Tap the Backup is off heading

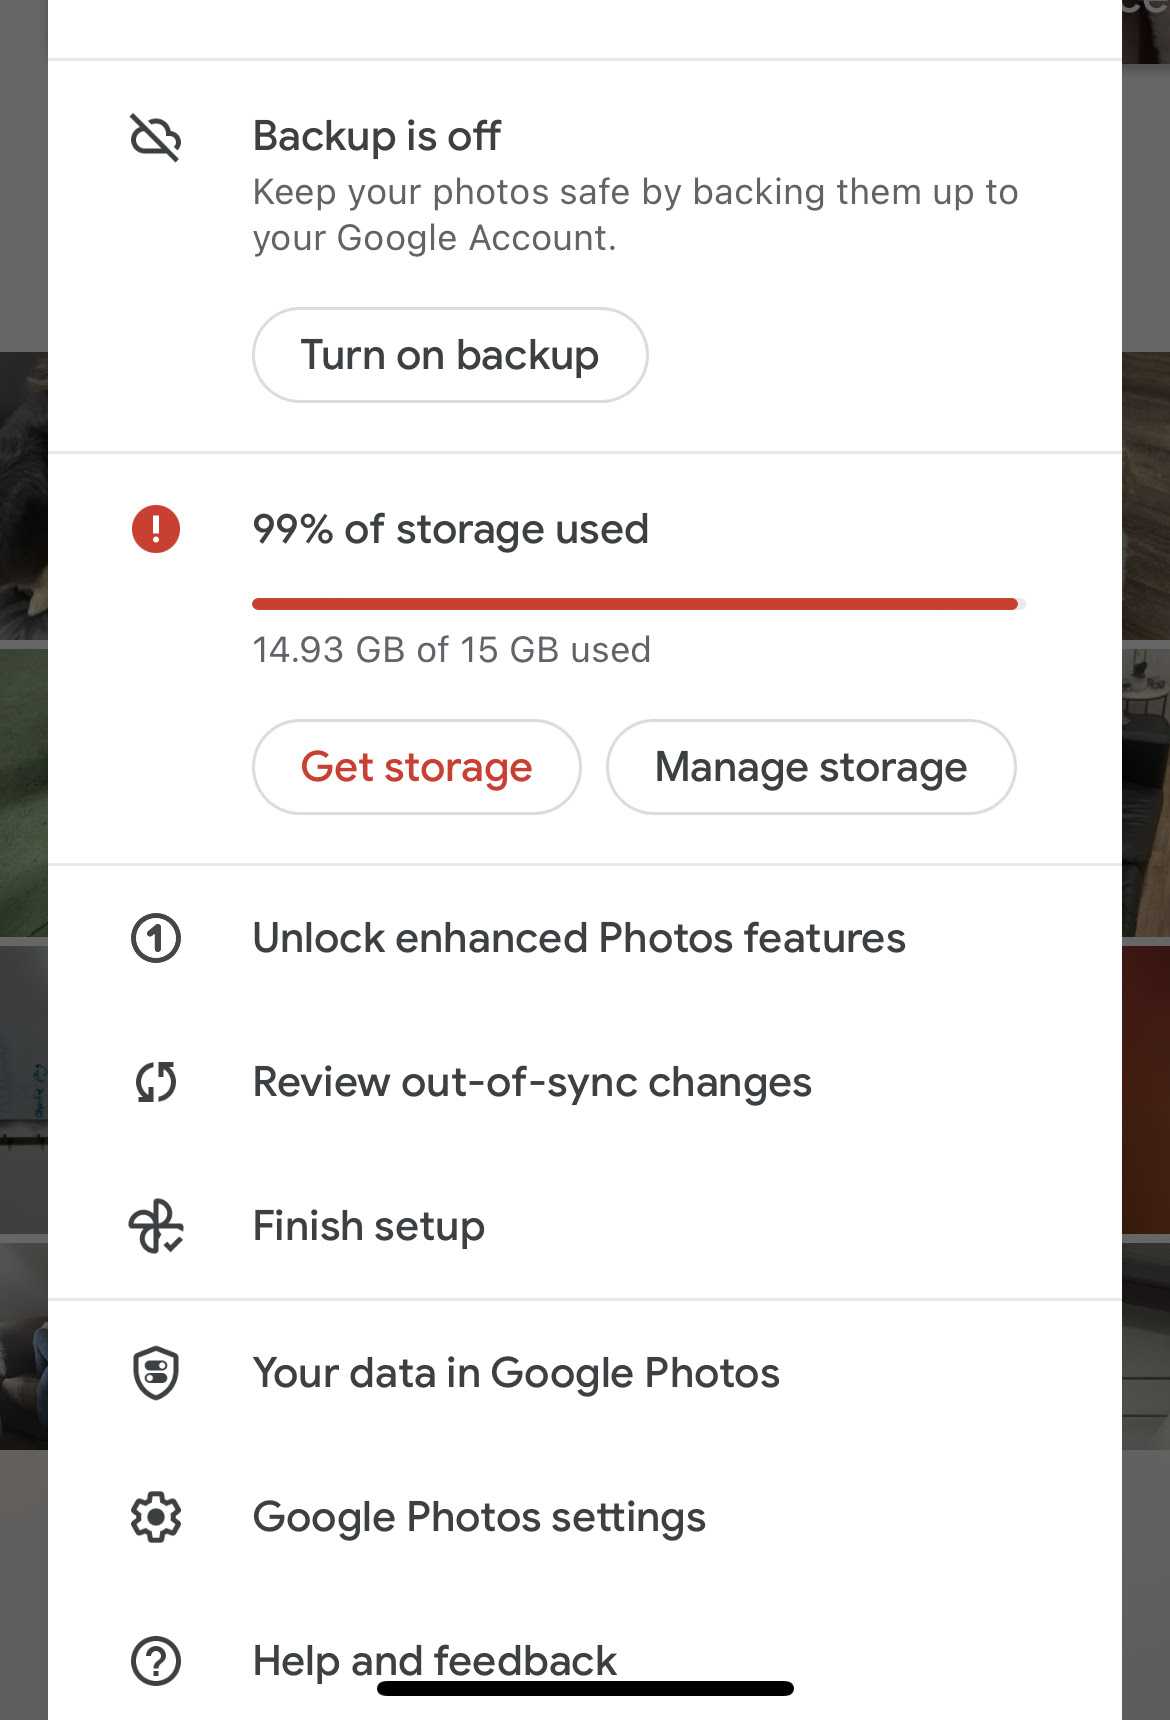coord(377,136)
